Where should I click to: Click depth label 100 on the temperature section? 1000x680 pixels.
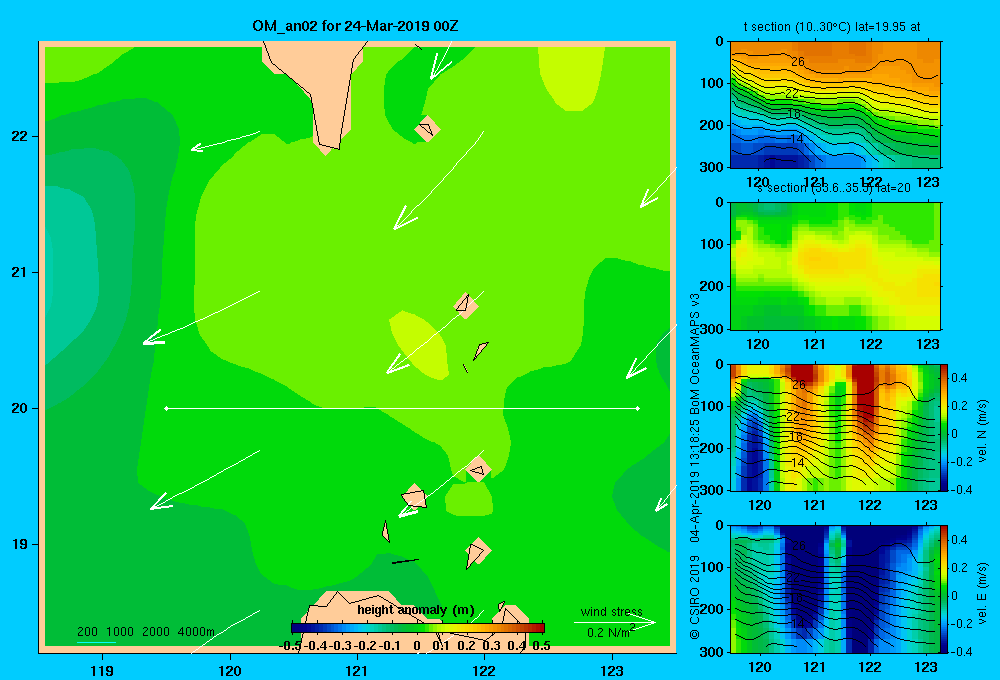click(712, 83)
